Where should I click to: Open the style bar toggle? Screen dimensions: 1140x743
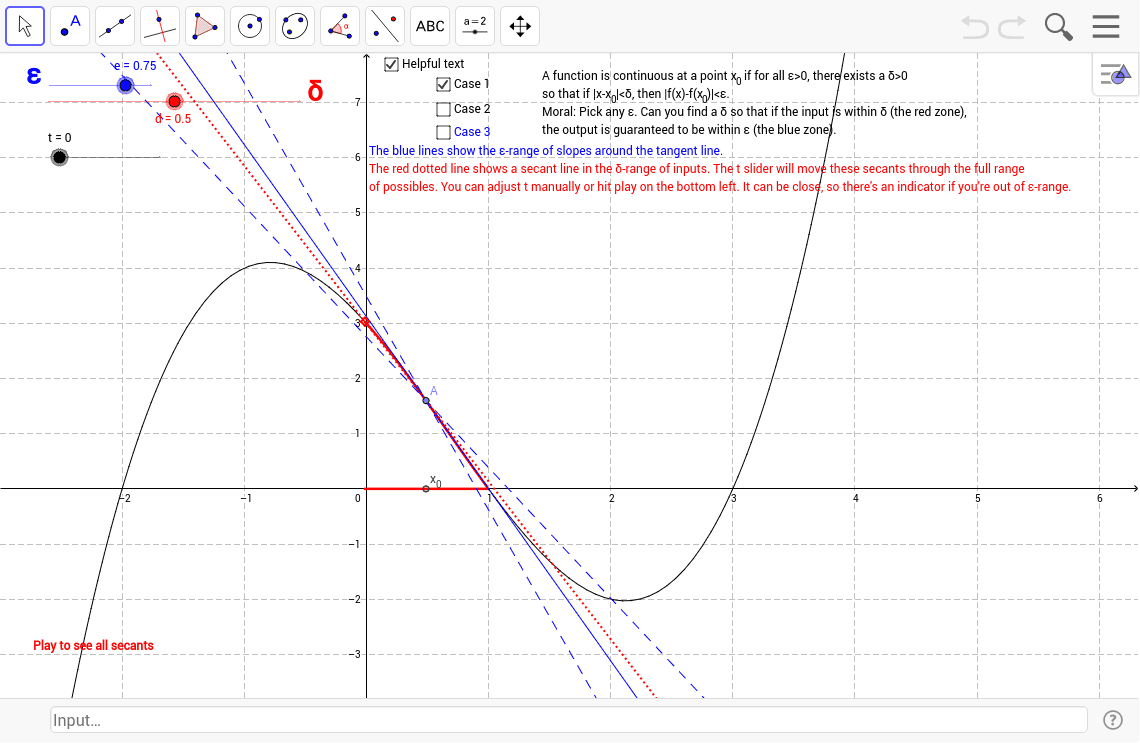click(1116, 75)
